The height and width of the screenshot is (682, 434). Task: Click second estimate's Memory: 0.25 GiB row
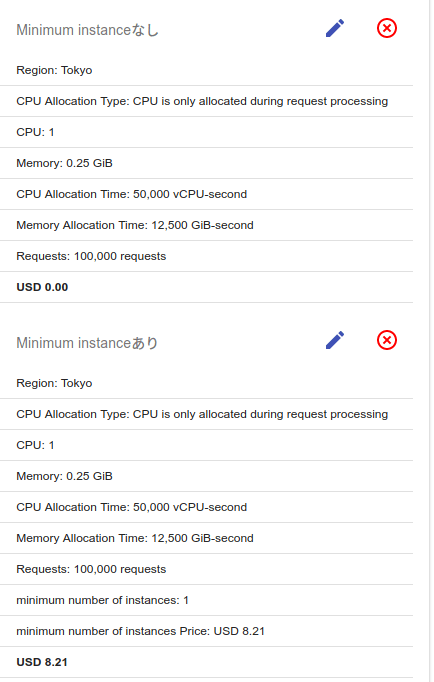tap(206, 476)
